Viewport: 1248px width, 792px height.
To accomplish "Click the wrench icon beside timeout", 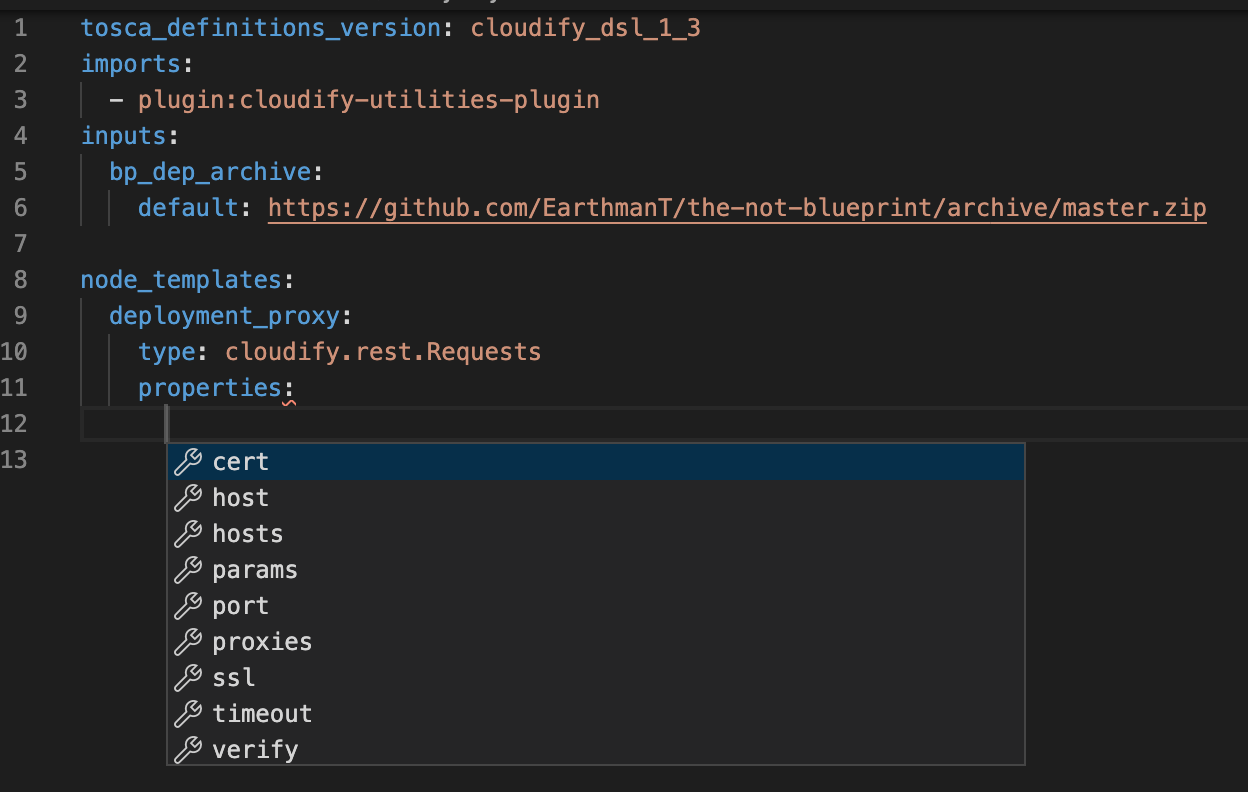I will point(188,714).
